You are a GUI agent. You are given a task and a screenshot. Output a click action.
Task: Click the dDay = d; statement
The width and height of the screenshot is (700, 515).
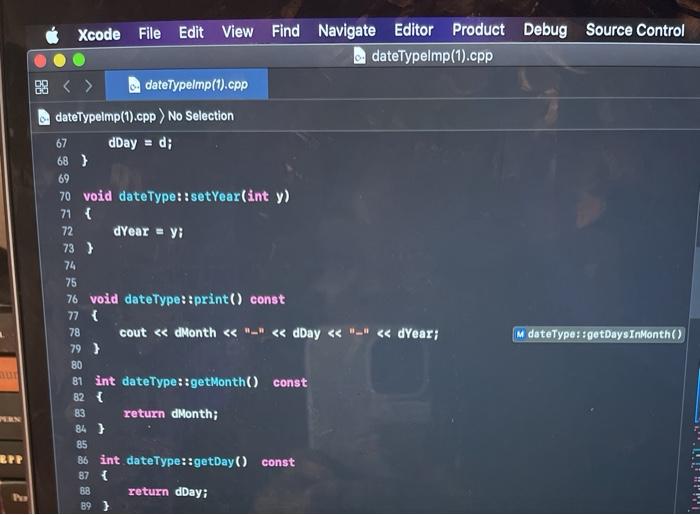click(140, 143)
